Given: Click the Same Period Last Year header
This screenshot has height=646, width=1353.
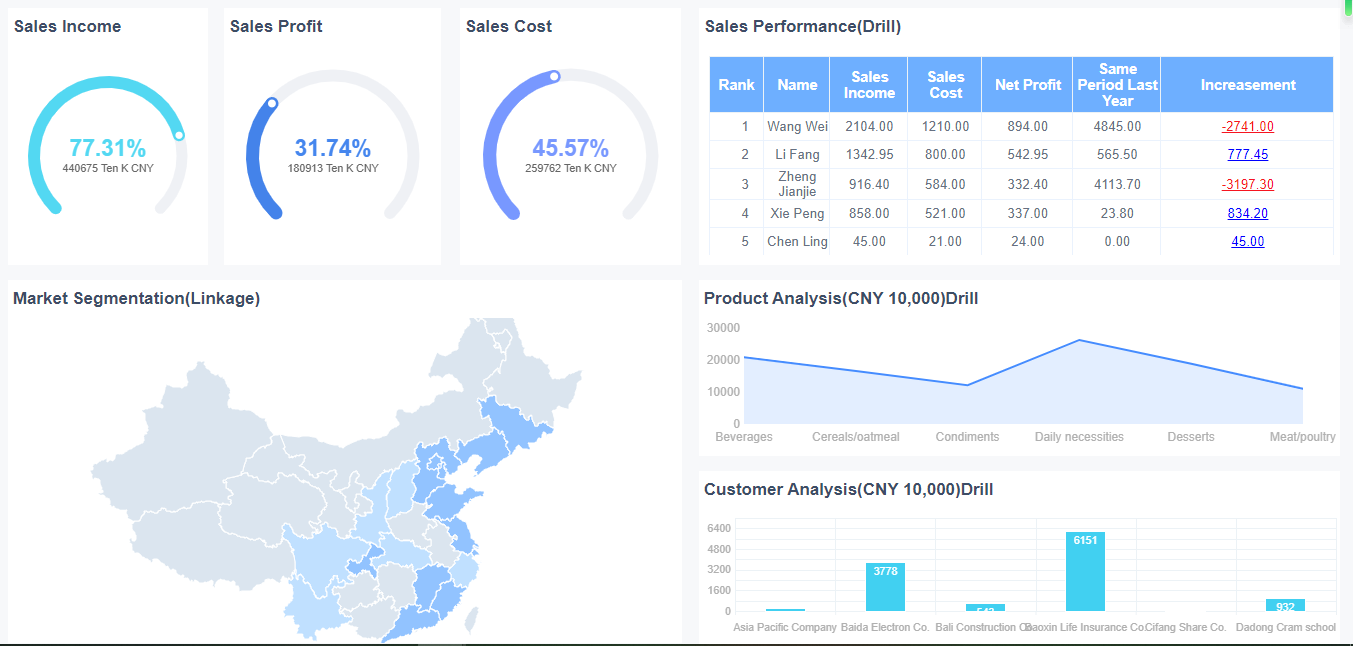Looking at the screenshot, I should point(1117,85).
